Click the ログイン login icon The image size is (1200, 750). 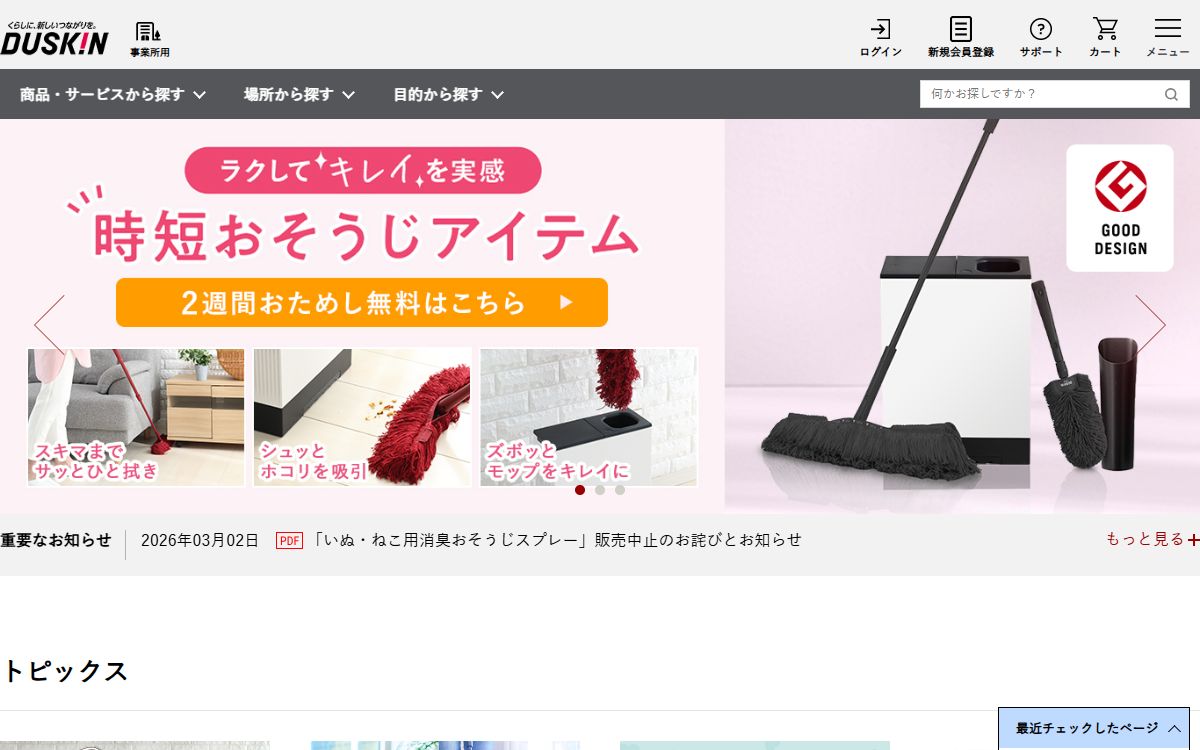click(880, 38)
